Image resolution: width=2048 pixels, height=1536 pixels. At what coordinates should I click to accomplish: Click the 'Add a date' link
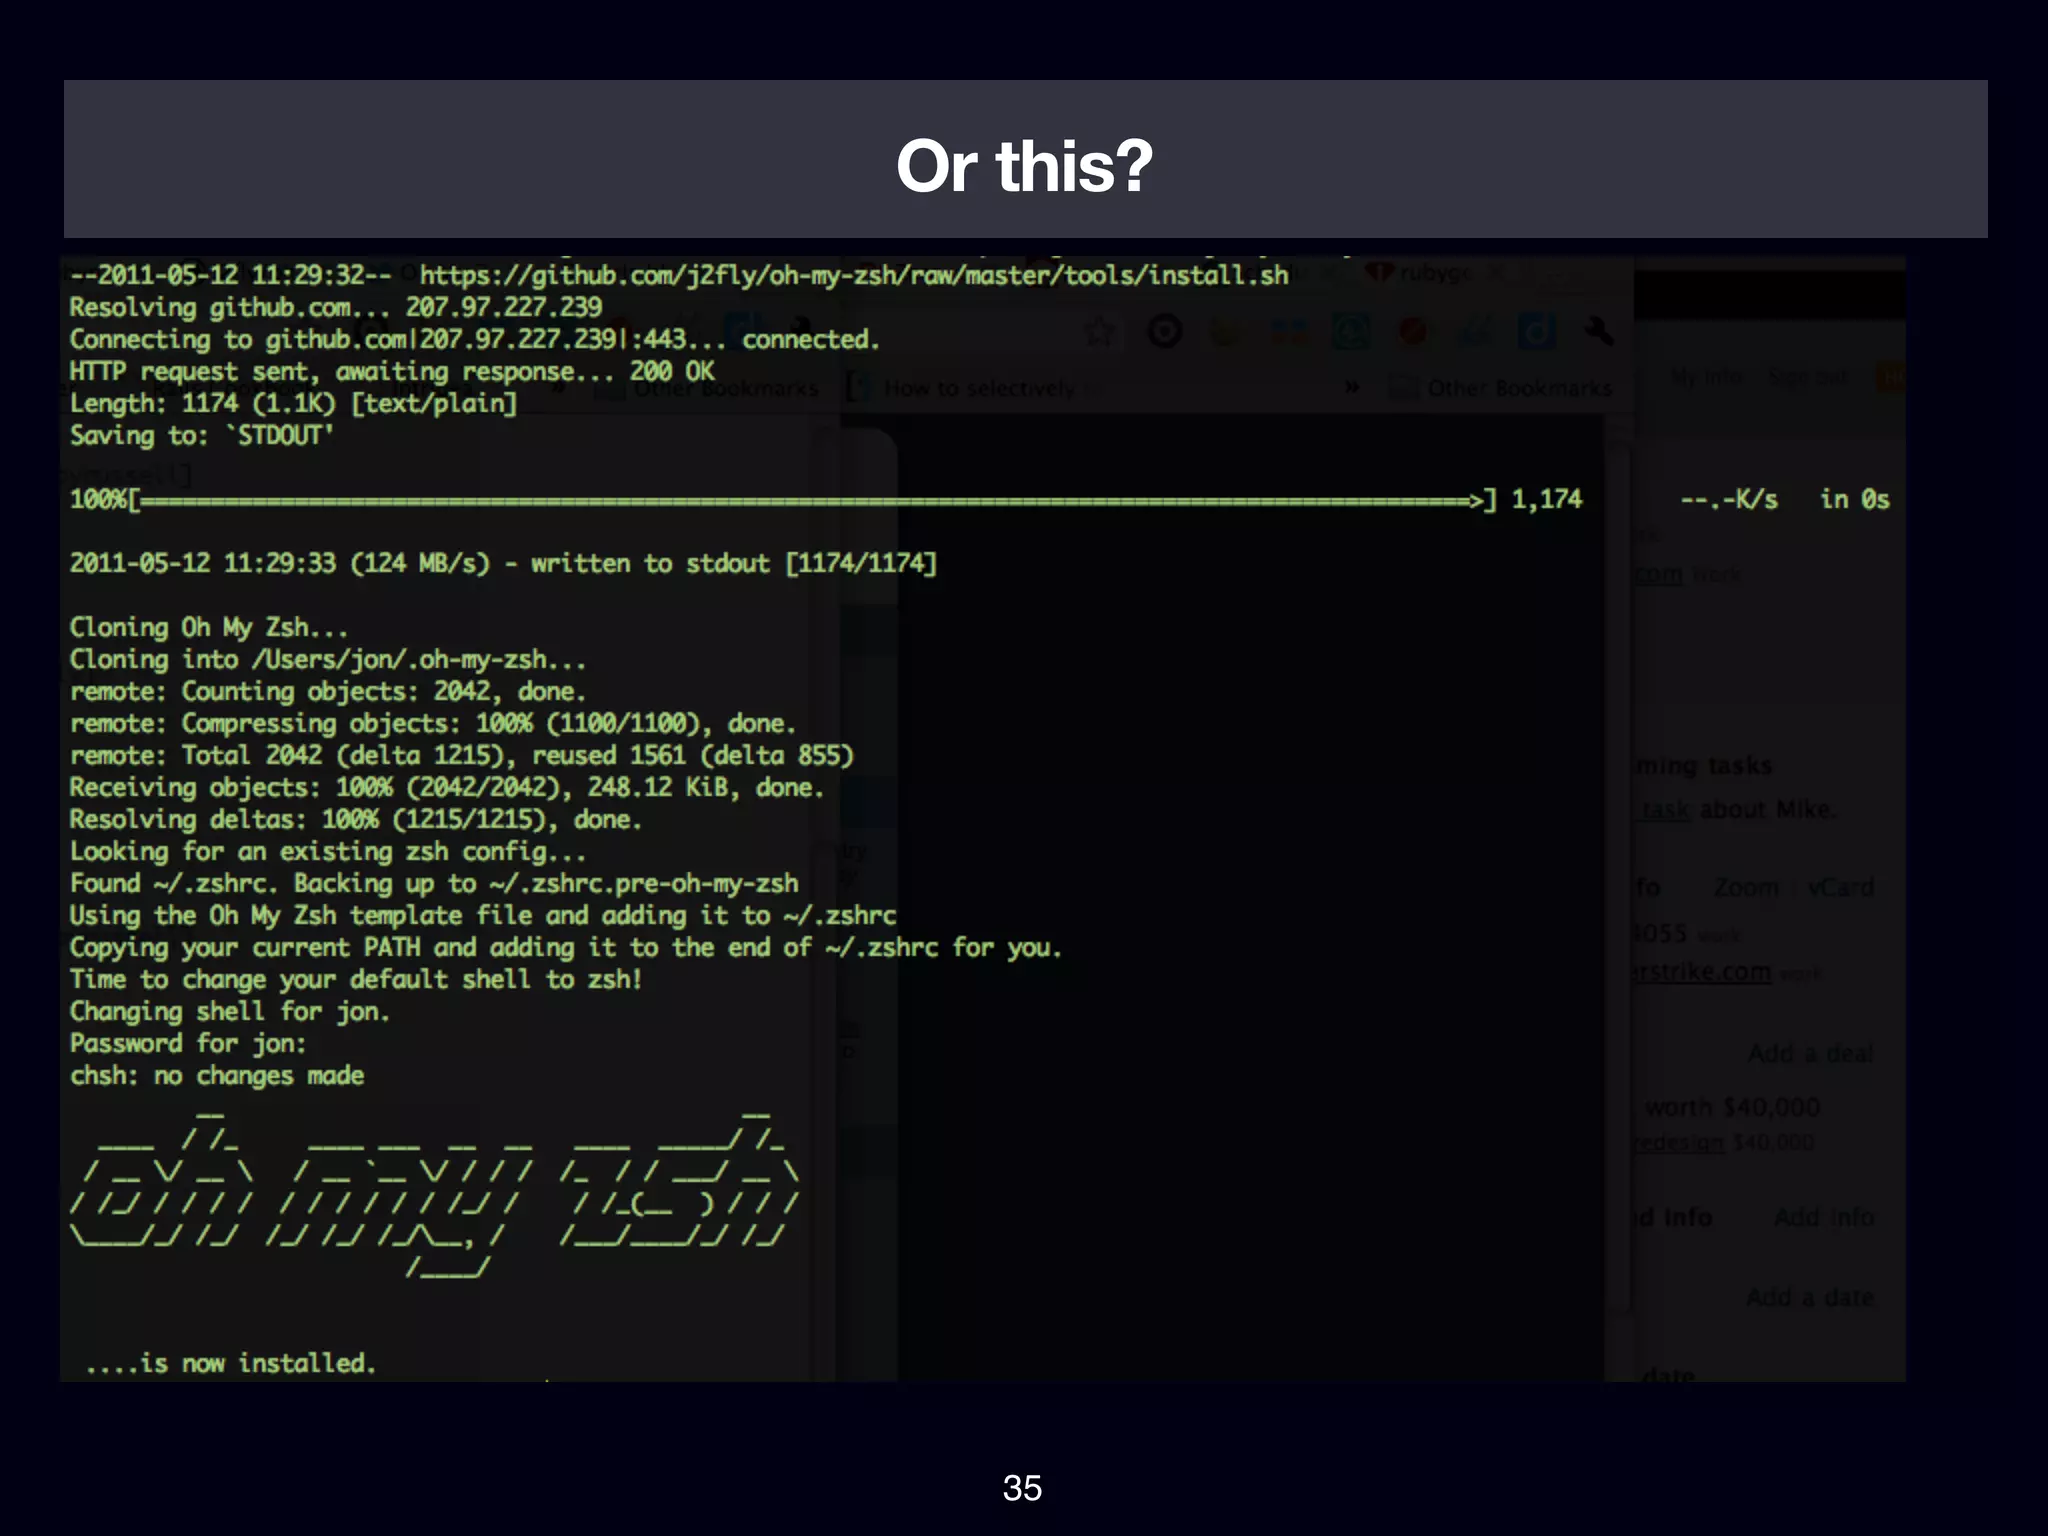coord(1810,1297)
